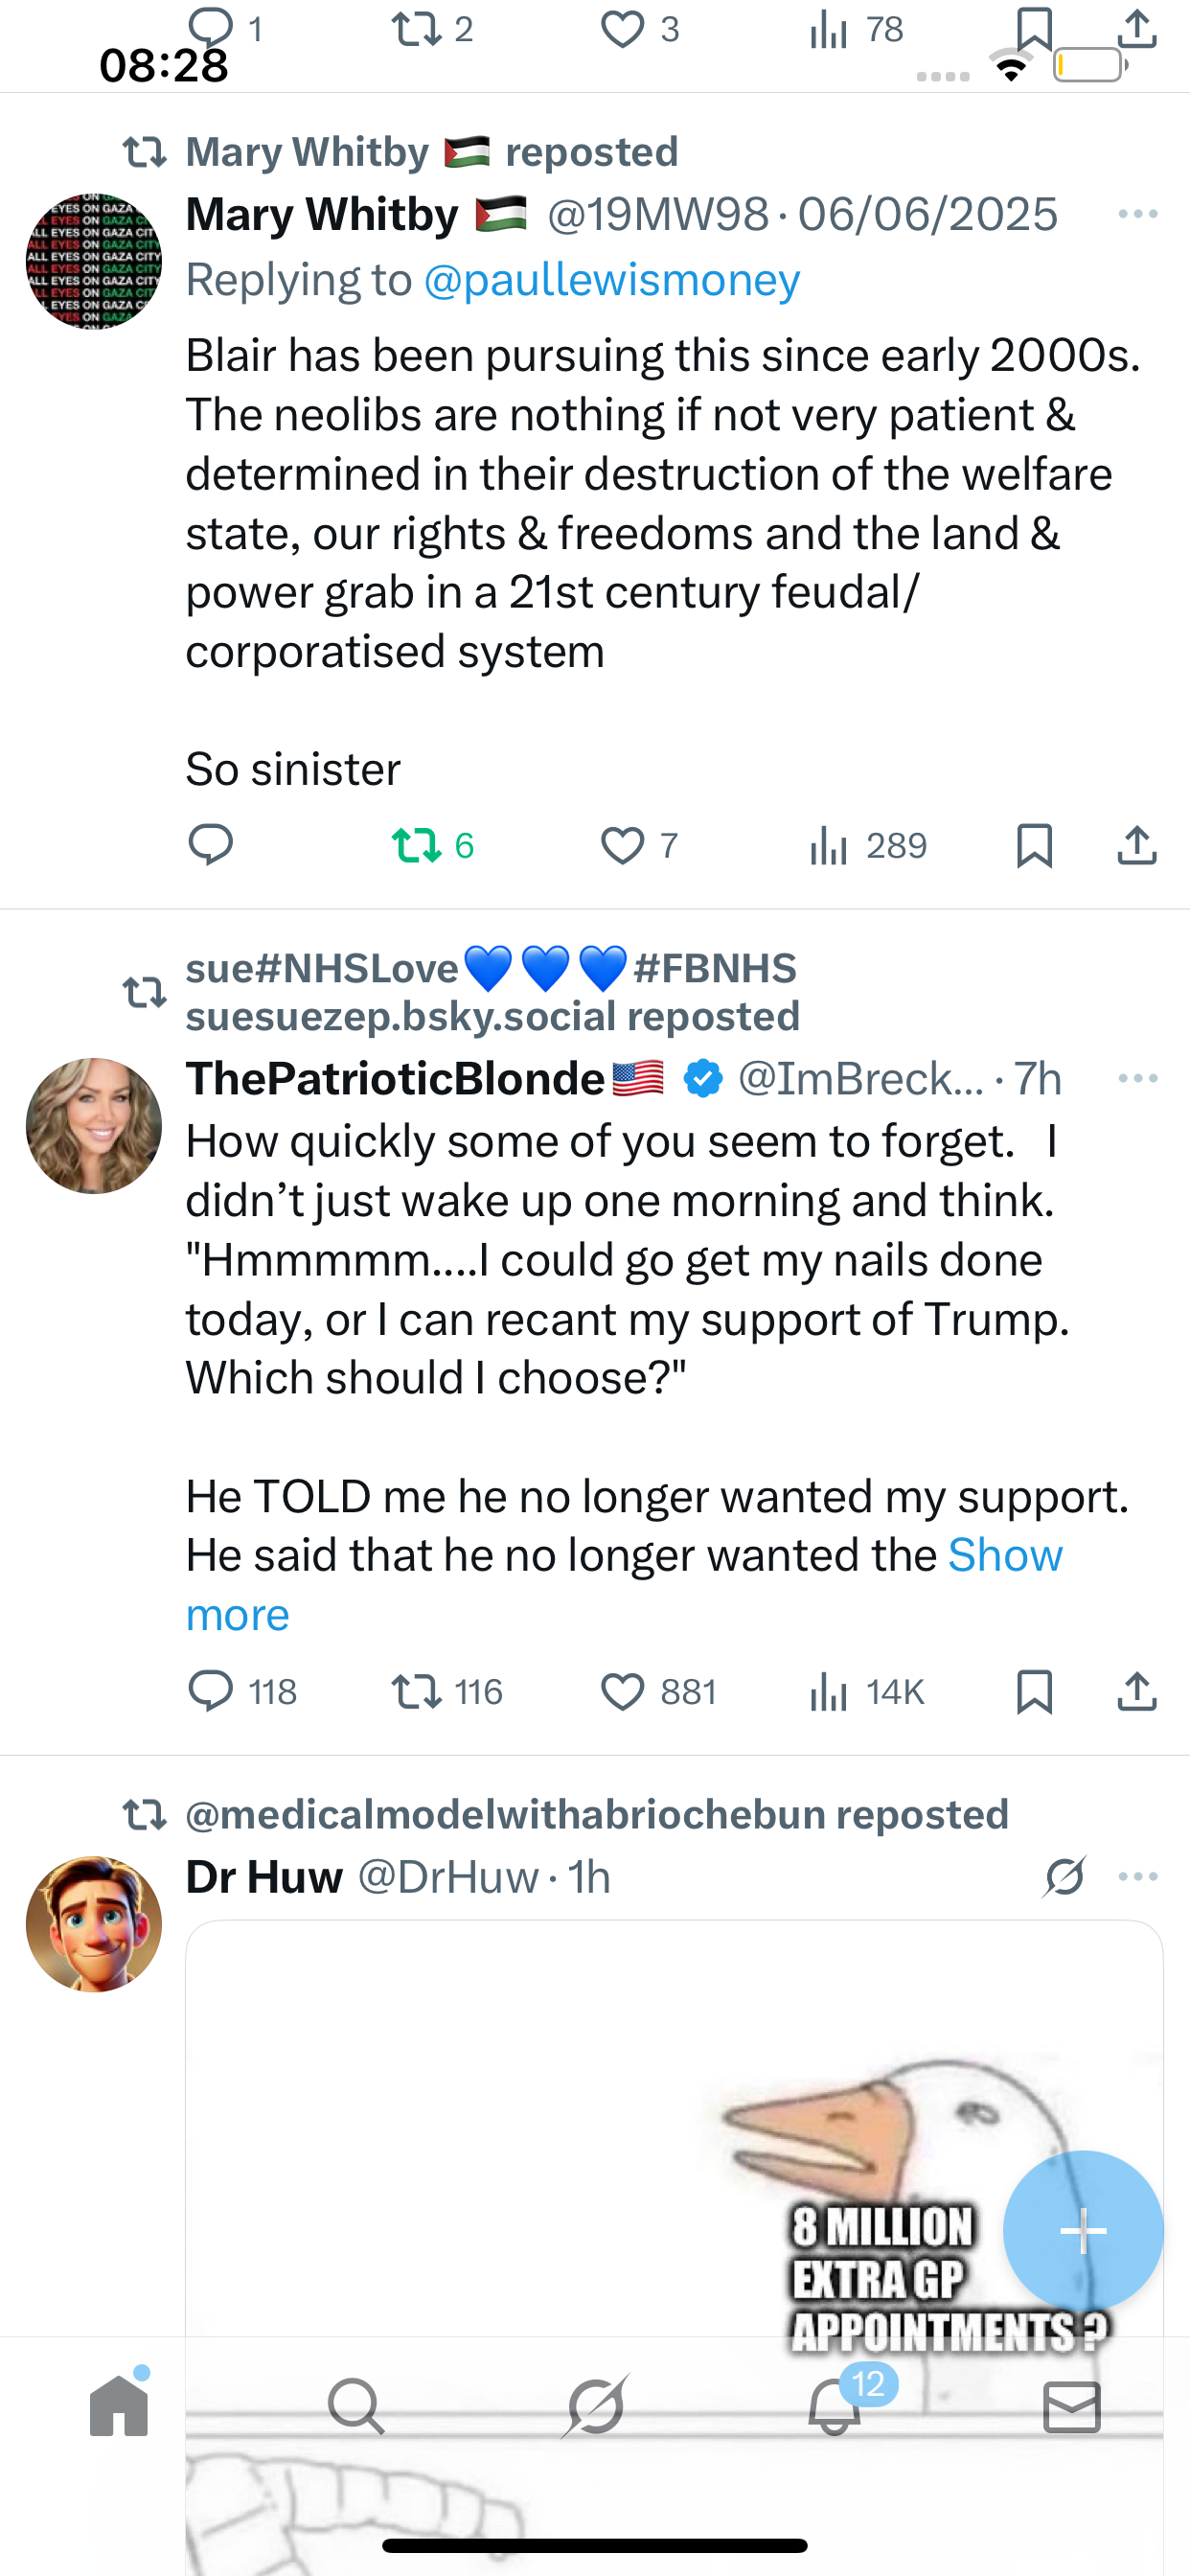The image size is (1190, 2576).
Task: Tap the compose new post floating button
Action: [1083, 2231]
